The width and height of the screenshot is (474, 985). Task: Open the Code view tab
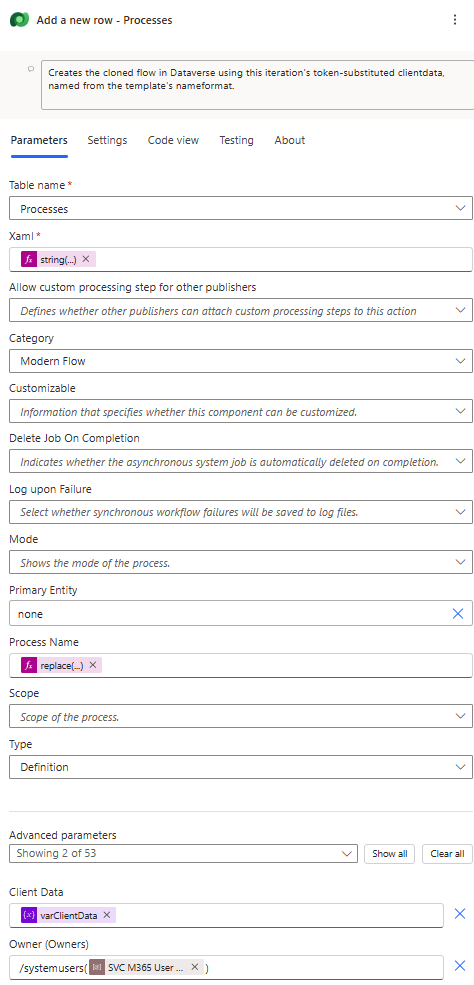pyautogui.click(x=173, y=140)
